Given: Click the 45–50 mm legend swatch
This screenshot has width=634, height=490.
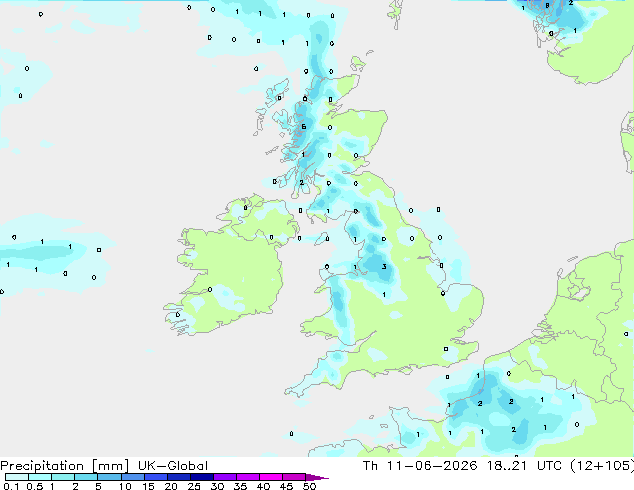Looking at the screenshot, I should point(294,477).
